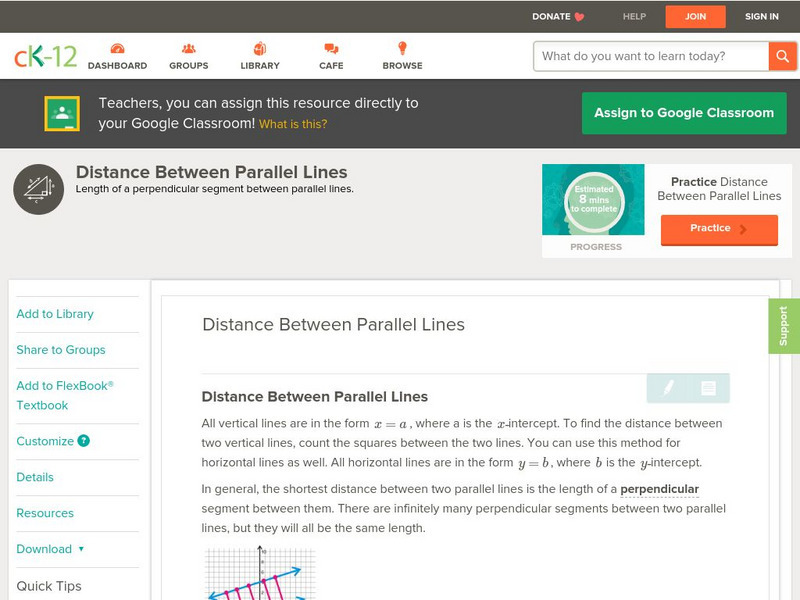Open the Resources link

(45, 513)
